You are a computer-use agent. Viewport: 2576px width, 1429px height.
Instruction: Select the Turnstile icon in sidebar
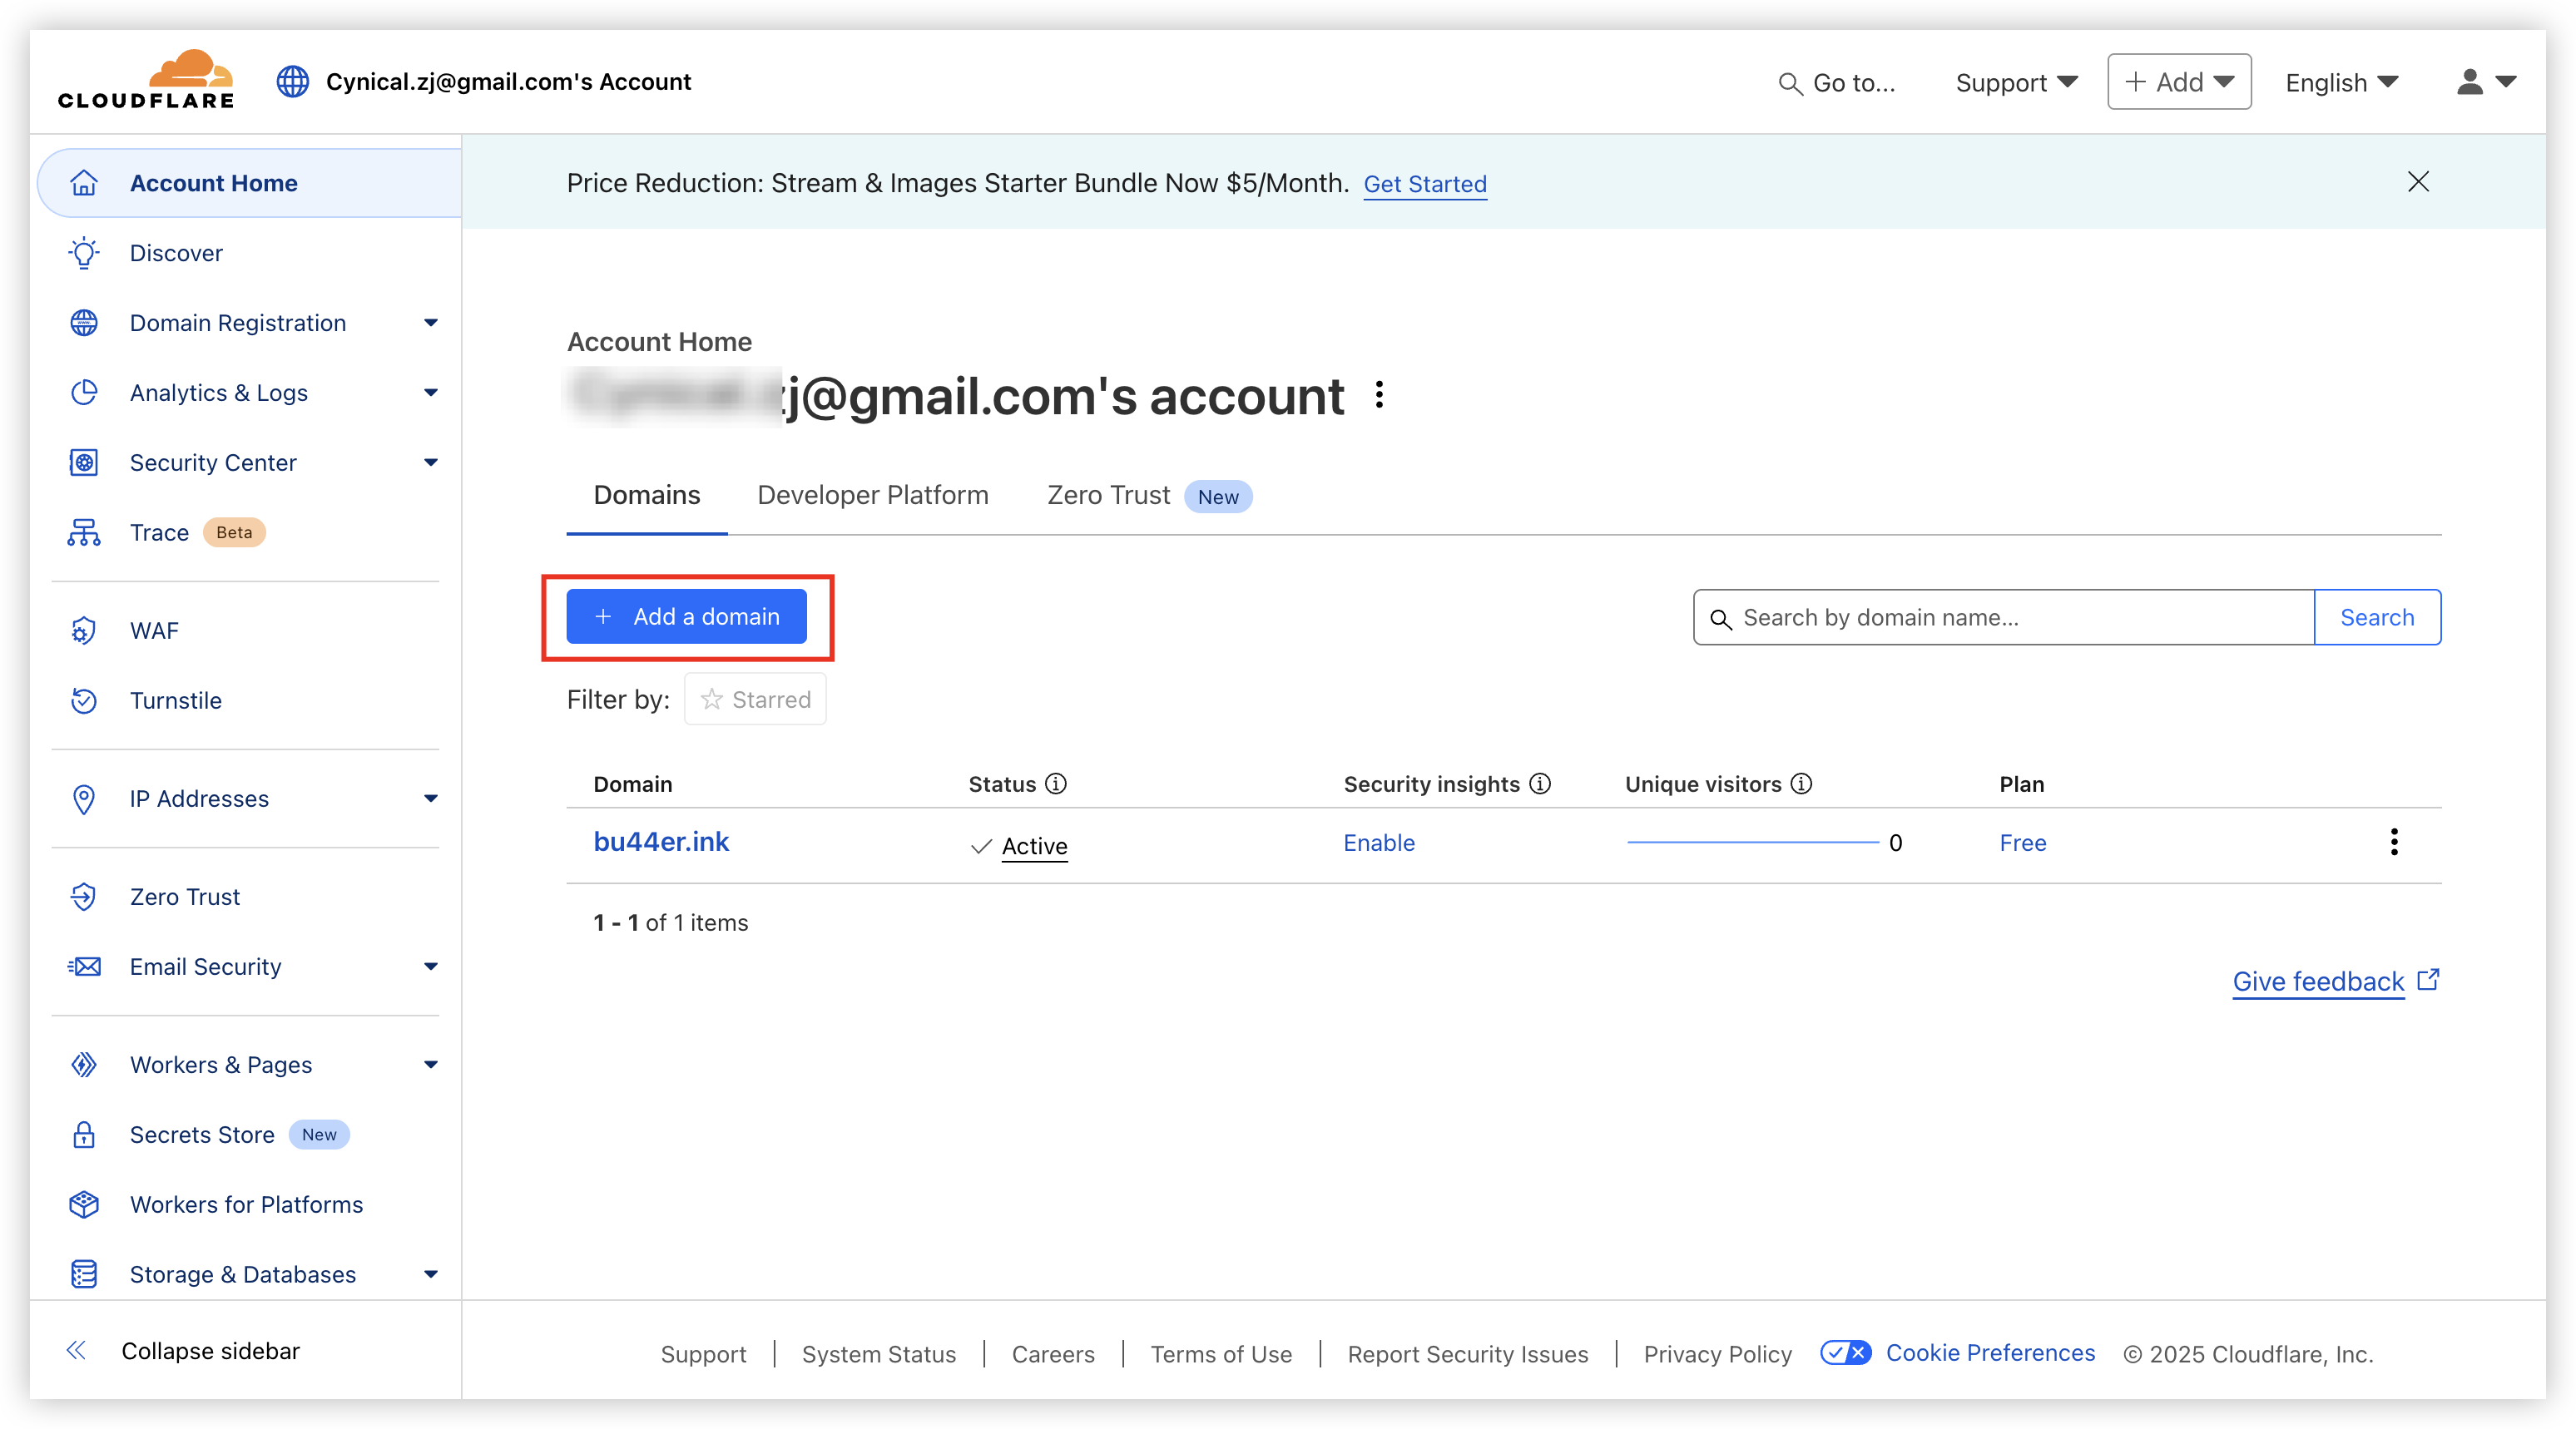[x=84, y=701]
